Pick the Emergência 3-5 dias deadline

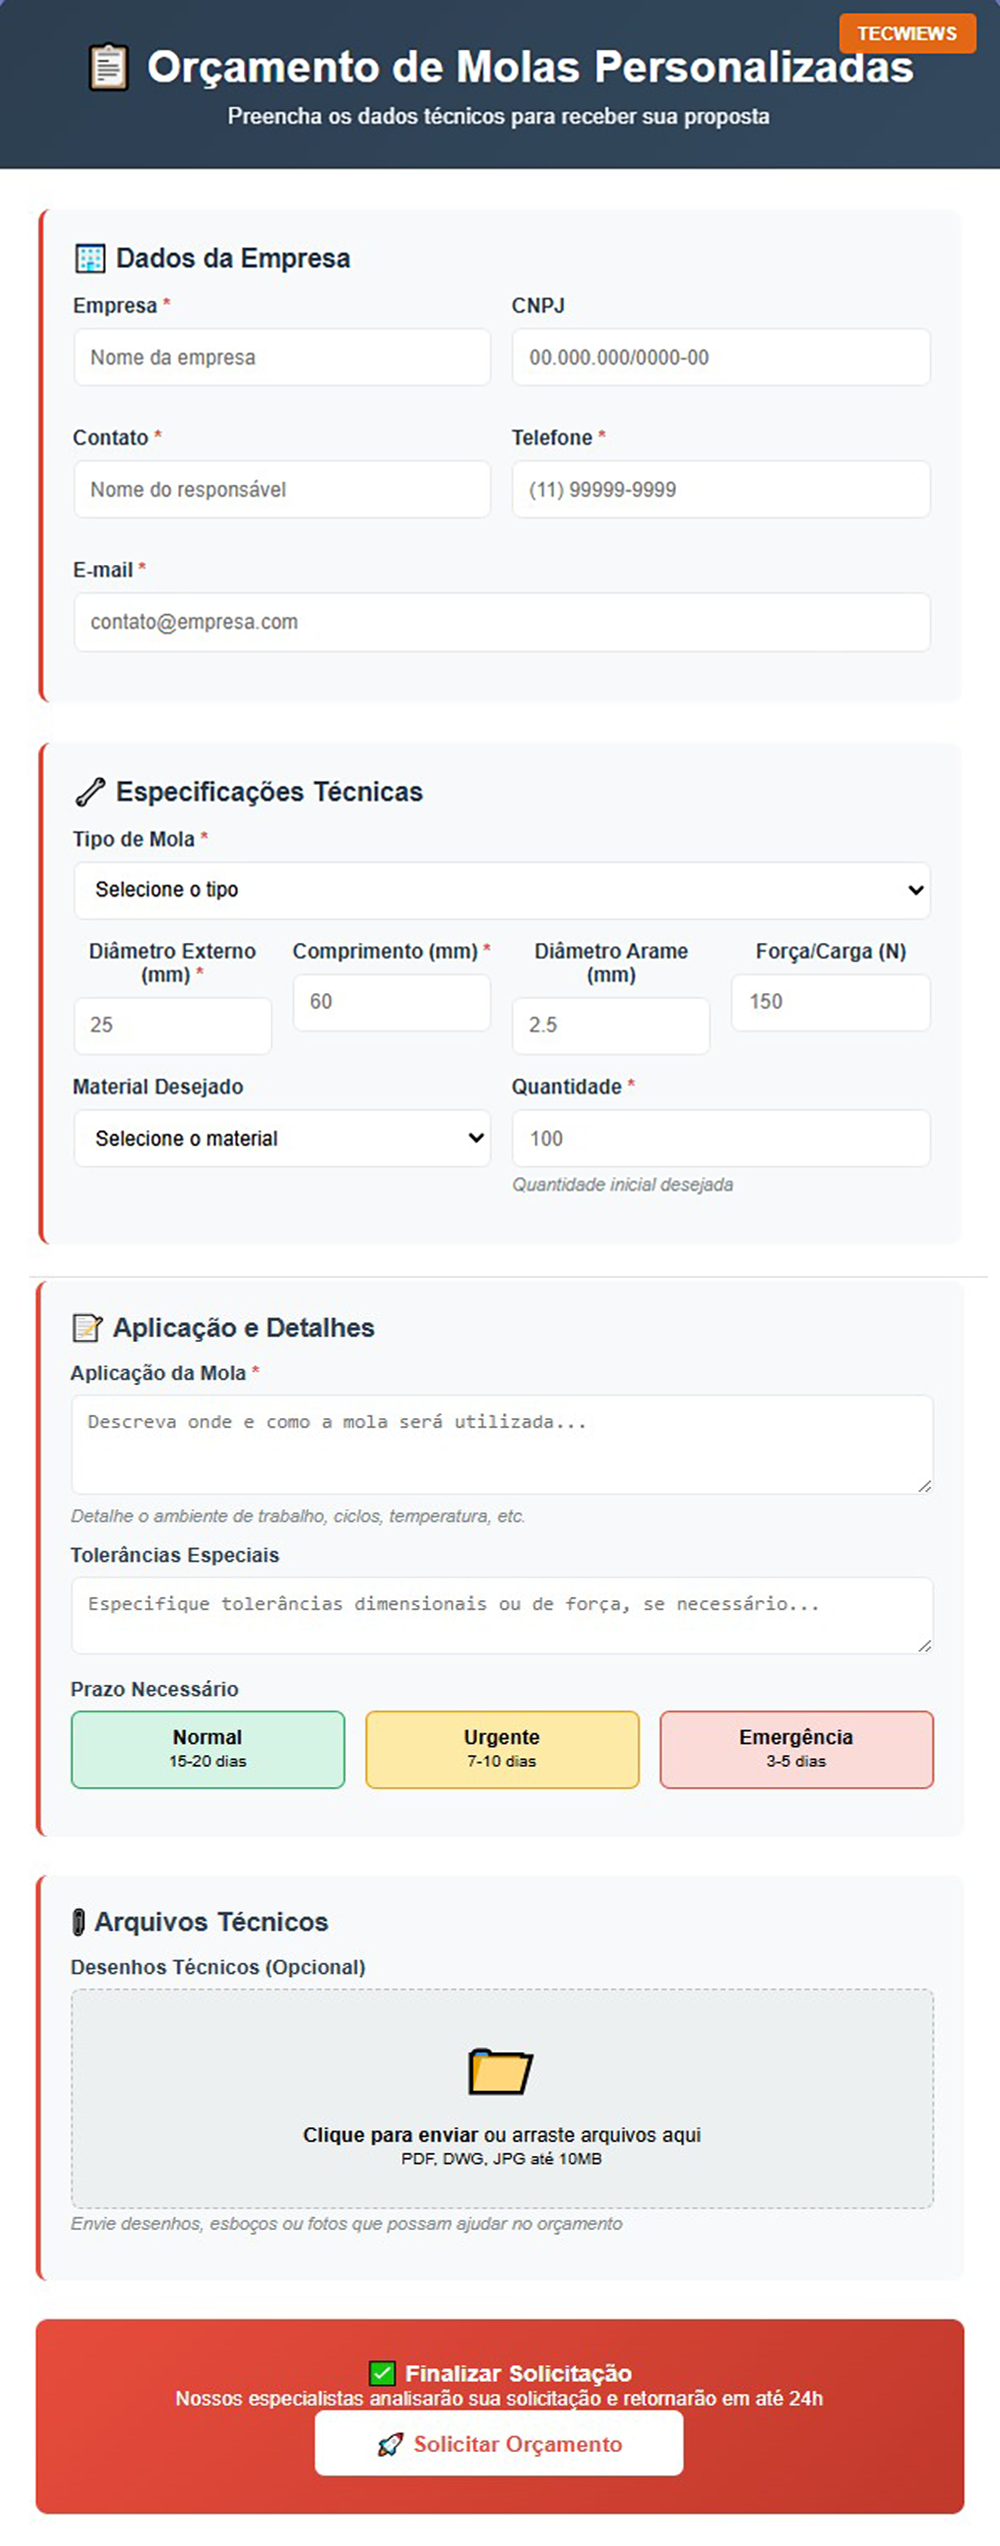tap(796, 1749)
